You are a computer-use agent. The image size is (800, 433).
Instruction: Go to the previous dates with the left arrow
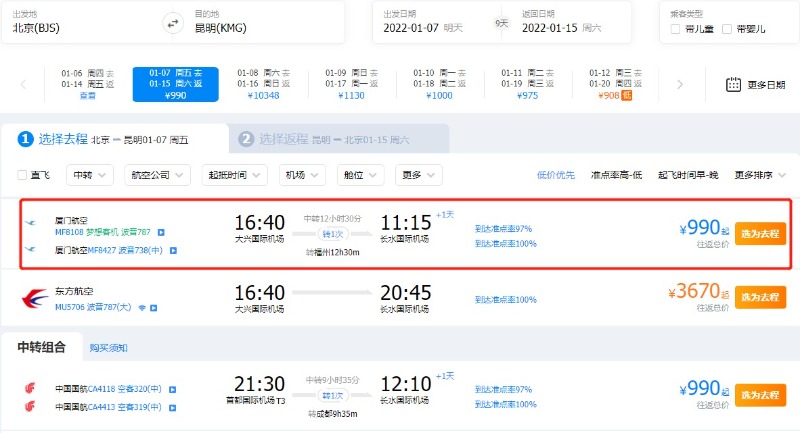(x=23, y=85)
